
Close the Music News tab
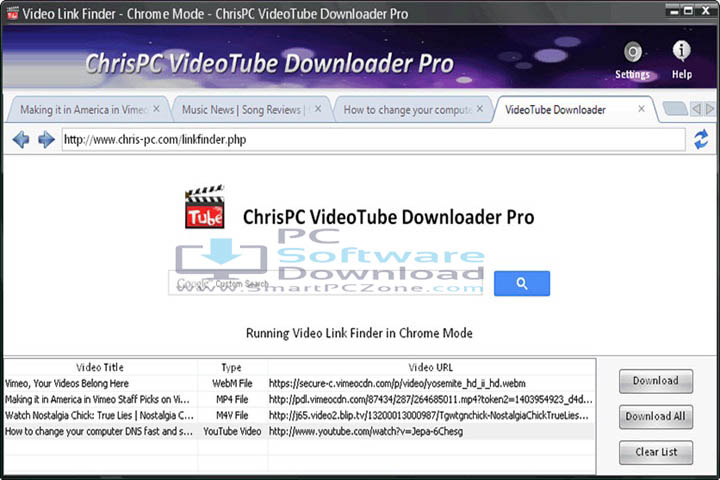pyautogui.click(x=318, y=109)
